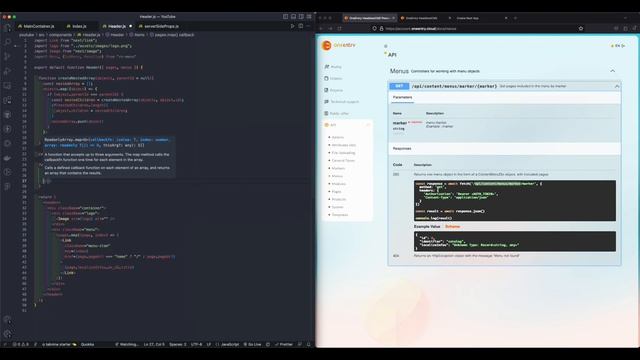
Task: Open Create Next App browser tab
Action: tap(468, 18)
